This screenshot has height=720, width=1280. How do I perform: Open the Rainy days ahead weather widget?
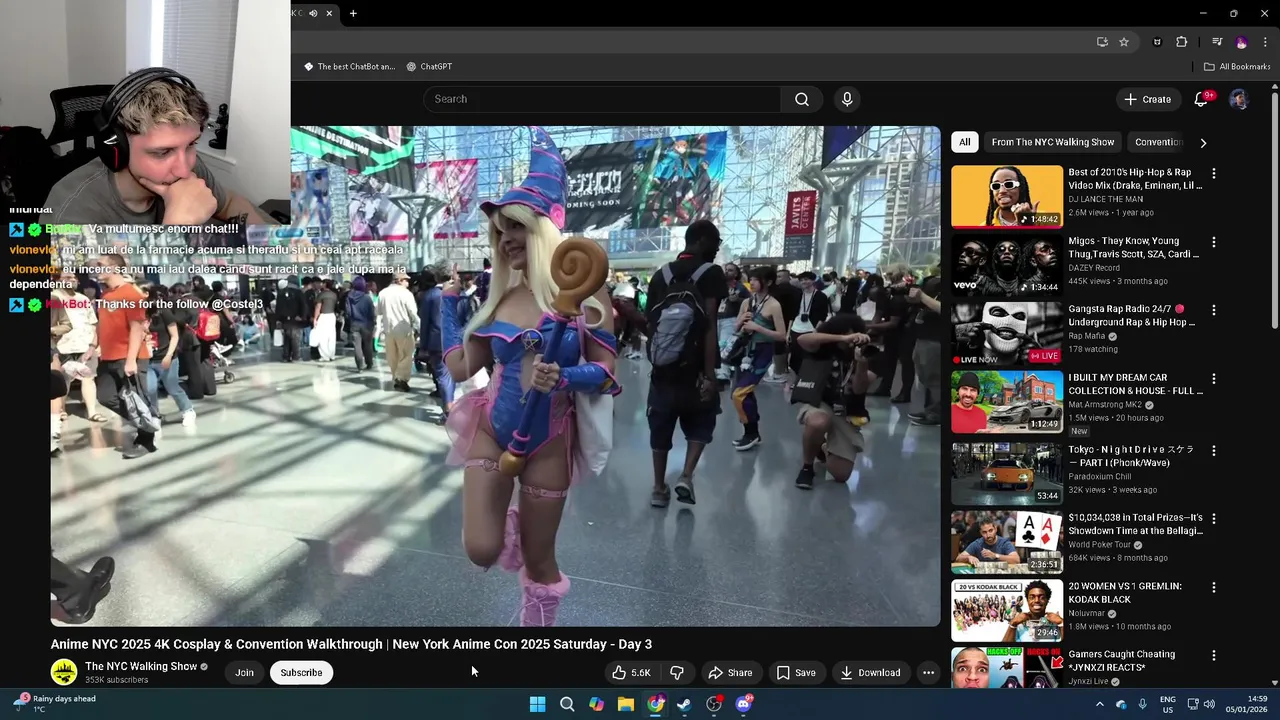55,704
